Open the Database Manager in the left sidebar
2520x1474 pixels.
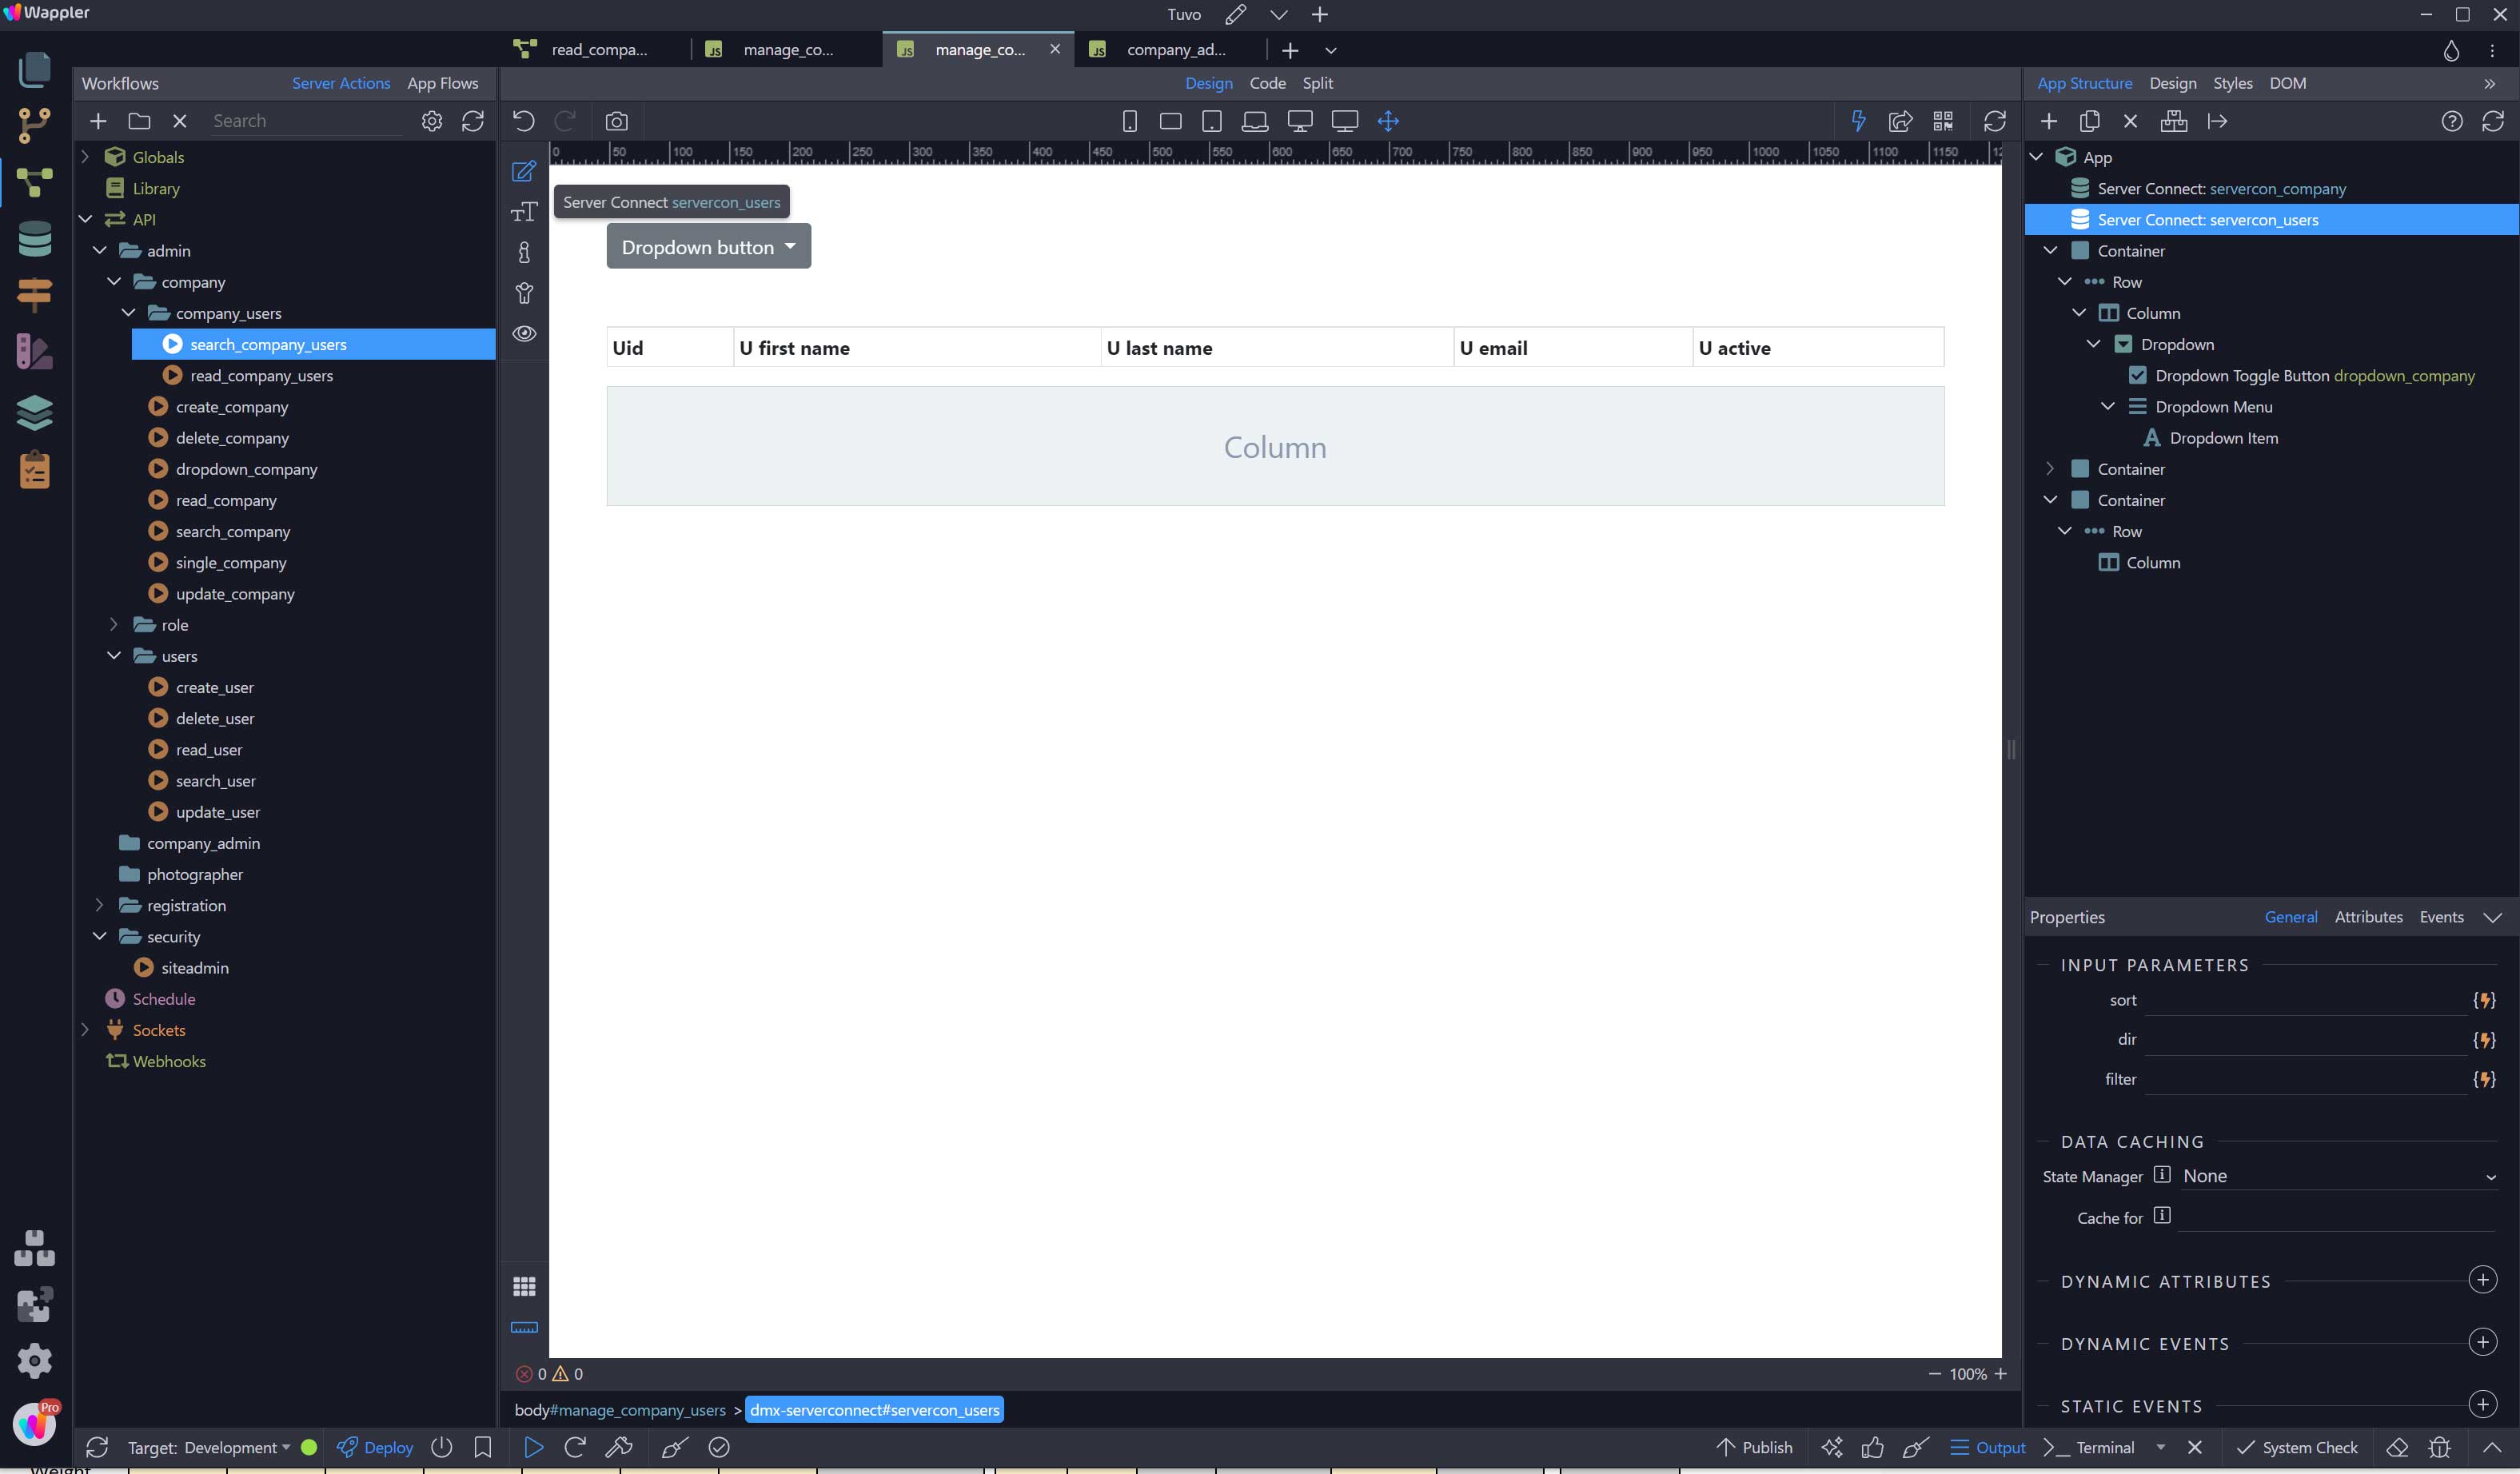tap(35, 238)
